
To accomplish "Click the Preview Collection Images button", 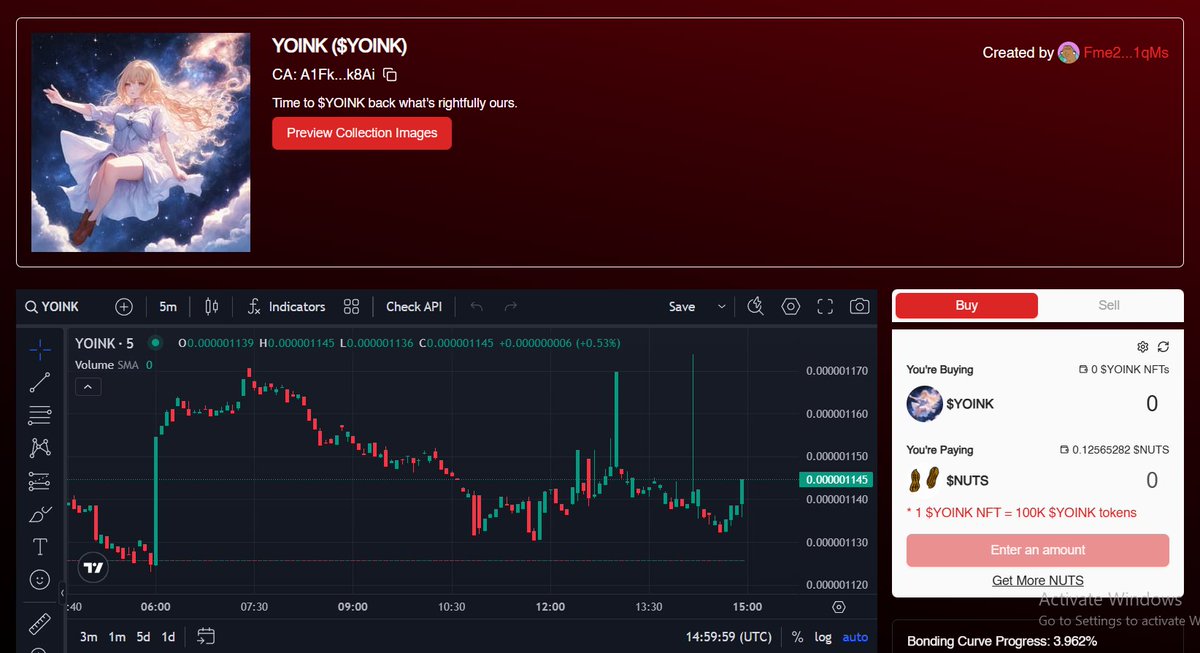I will pyautogui.click(x=362, y=133).
